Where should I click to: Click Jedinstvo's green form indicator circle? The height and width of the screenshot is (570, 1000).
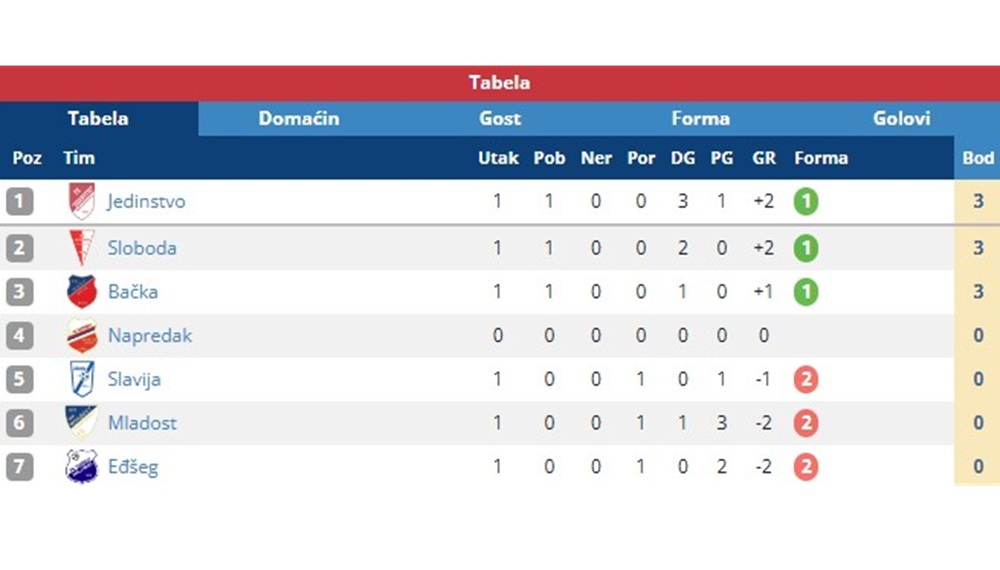point(805,201)
